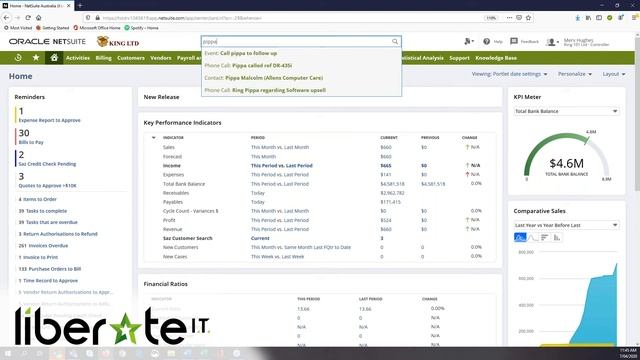Go to the Home house icon
Screen dimensions: 640x360
point(54,58)
